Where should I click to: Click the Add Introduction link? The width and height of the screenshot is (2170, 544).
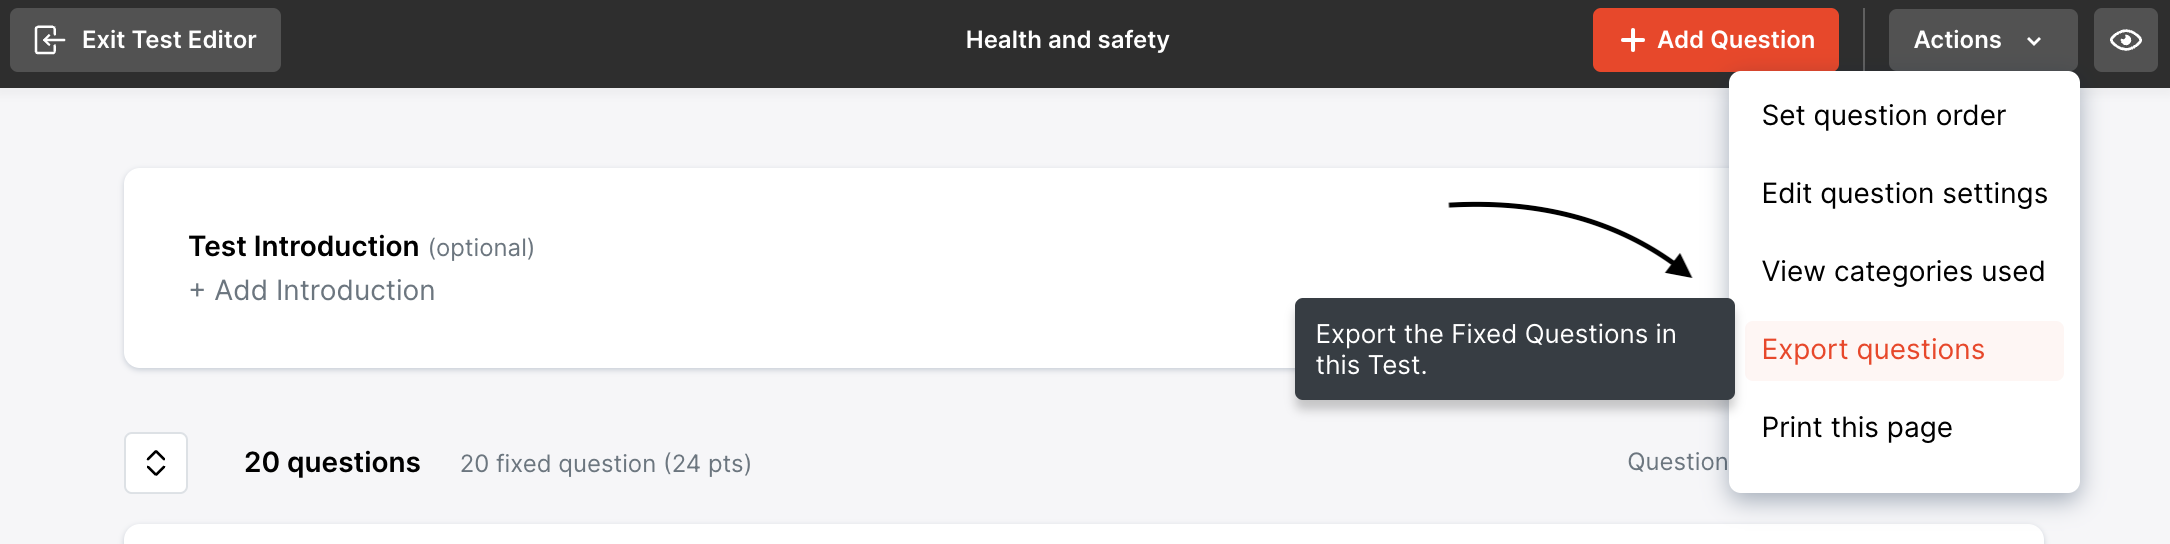tap(324, 291)
